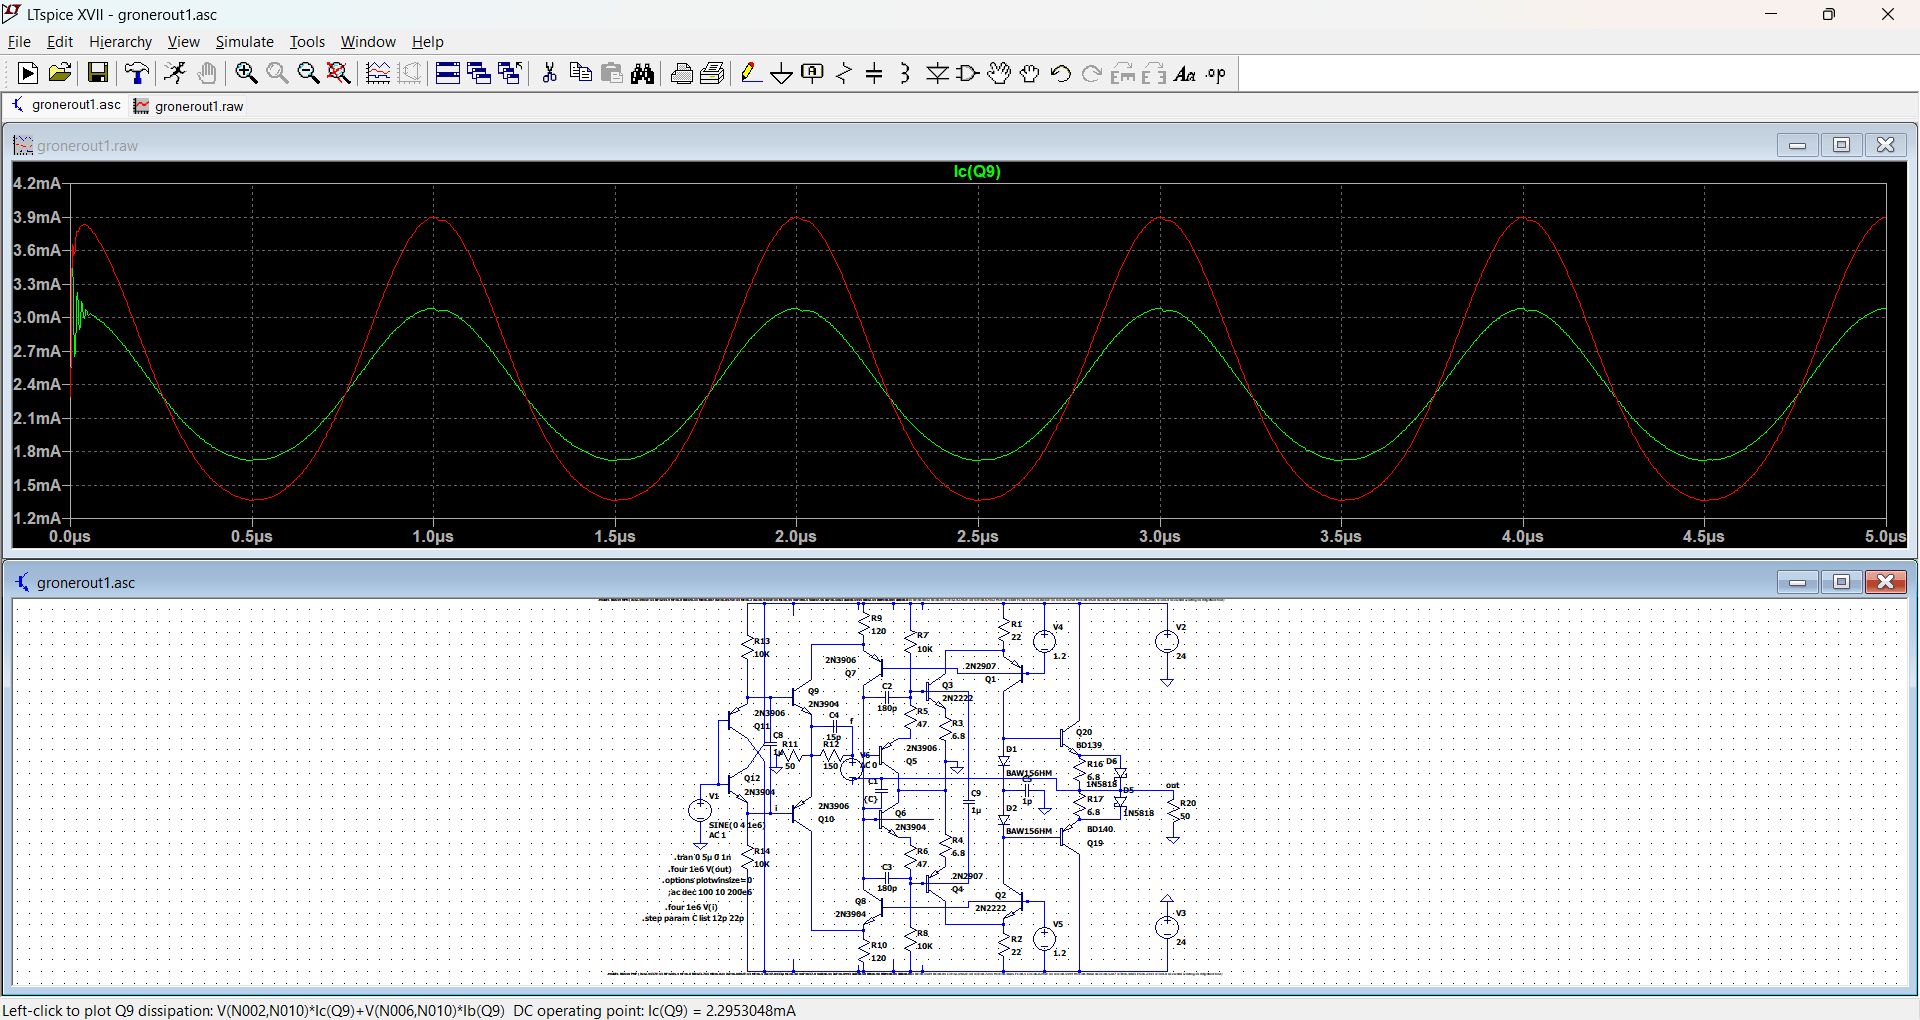Select the Capacitor component tool
This screenshot has width=1920, height=1020.
coord(874,73)
